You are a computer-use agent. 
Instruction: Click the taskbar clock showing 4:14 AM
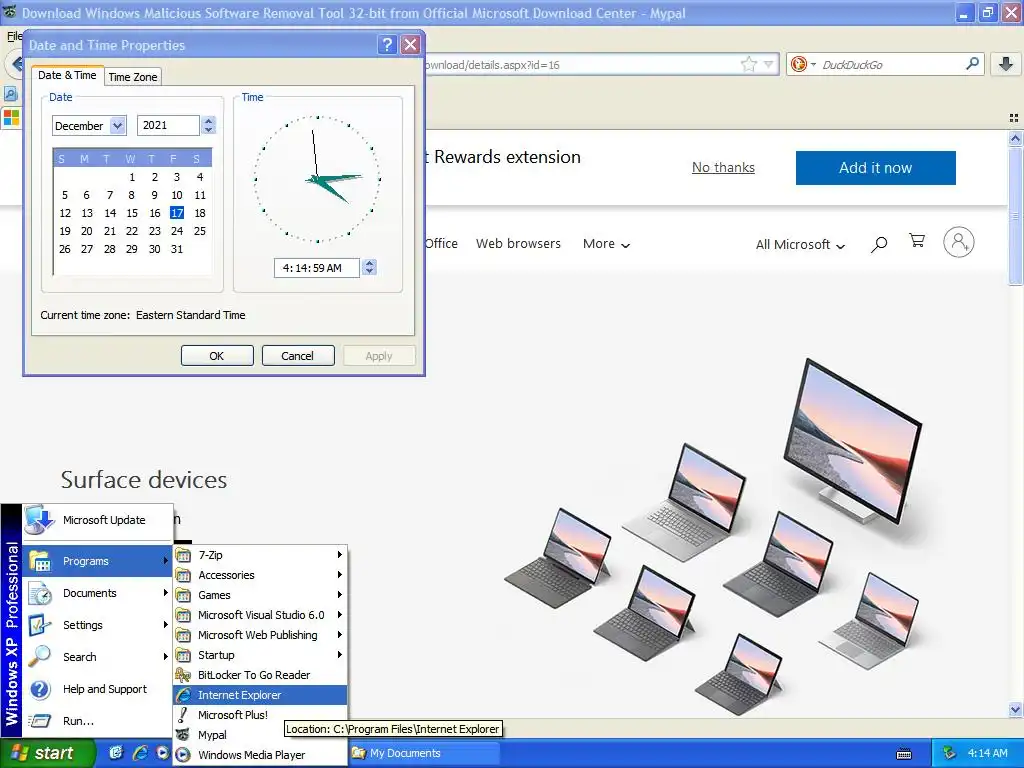coord(987,753)
